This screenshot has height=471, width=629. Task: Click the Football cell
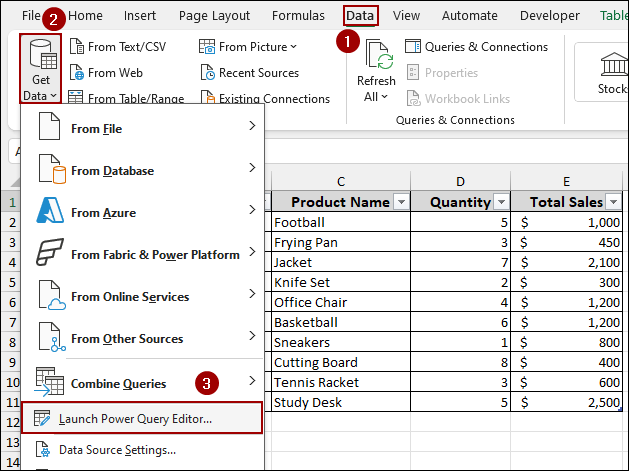click(341, 222)
